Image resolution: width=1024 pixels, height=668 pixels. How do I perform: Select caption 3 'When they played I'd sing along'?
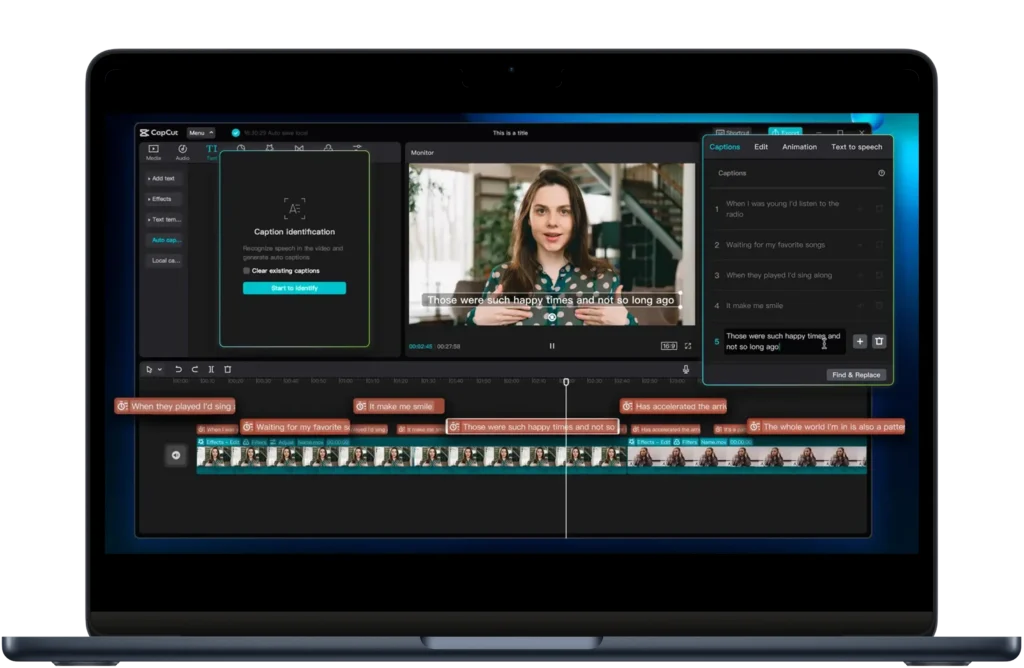point(799,276)
